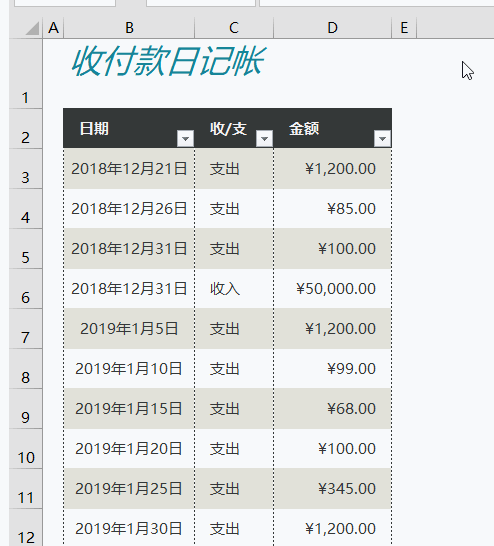Select column B header

129,28
